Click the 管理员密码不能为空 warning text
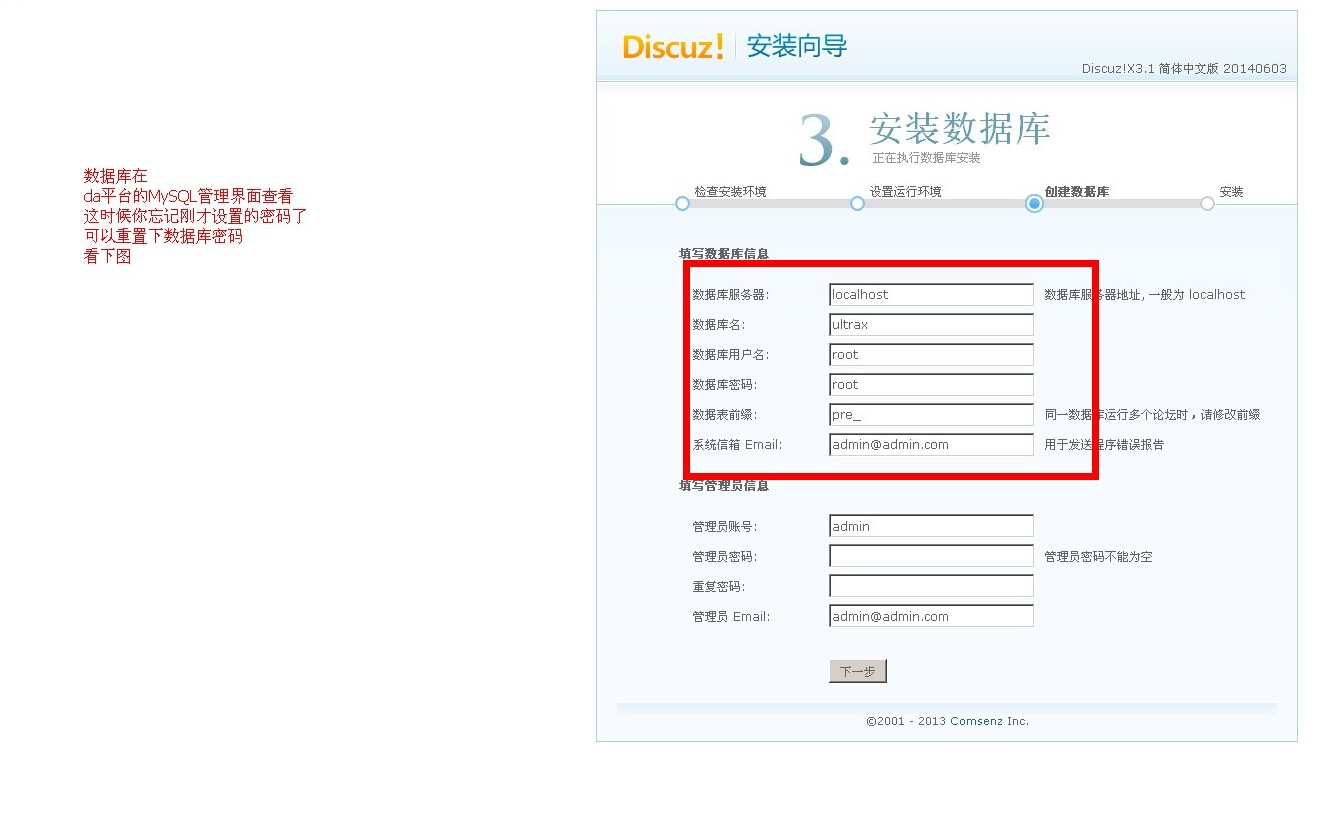The height and width of the screenshot is (814, 1336). (1098, 556)
